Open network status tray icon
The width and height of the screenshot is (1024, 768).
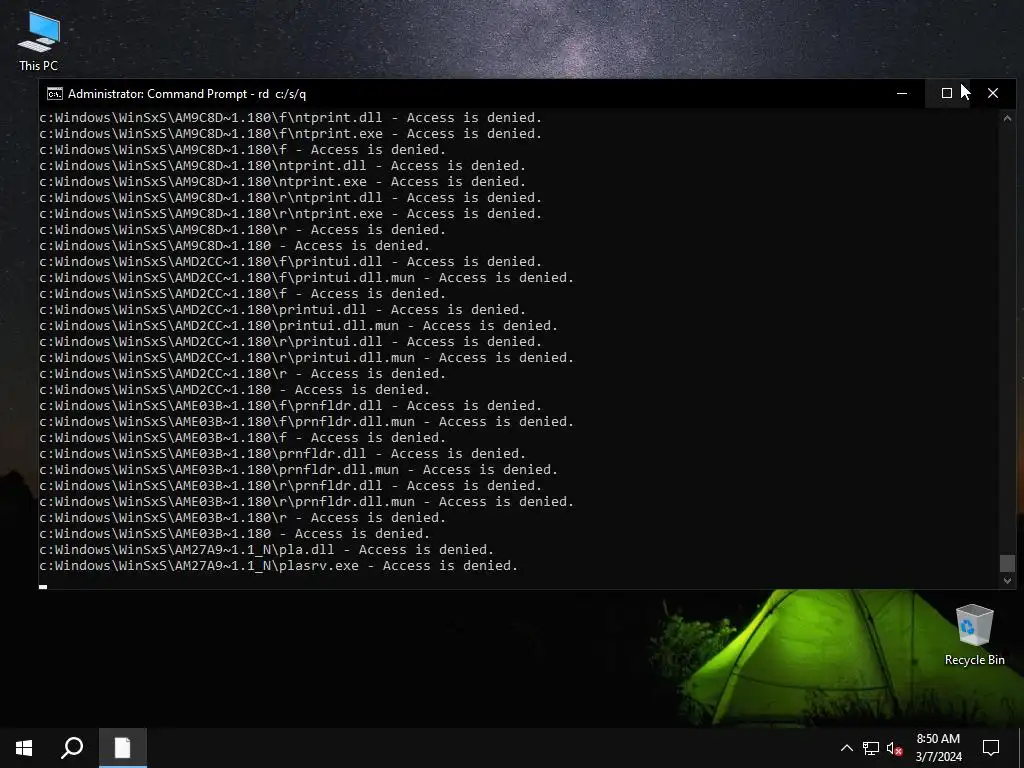point(871,748)
